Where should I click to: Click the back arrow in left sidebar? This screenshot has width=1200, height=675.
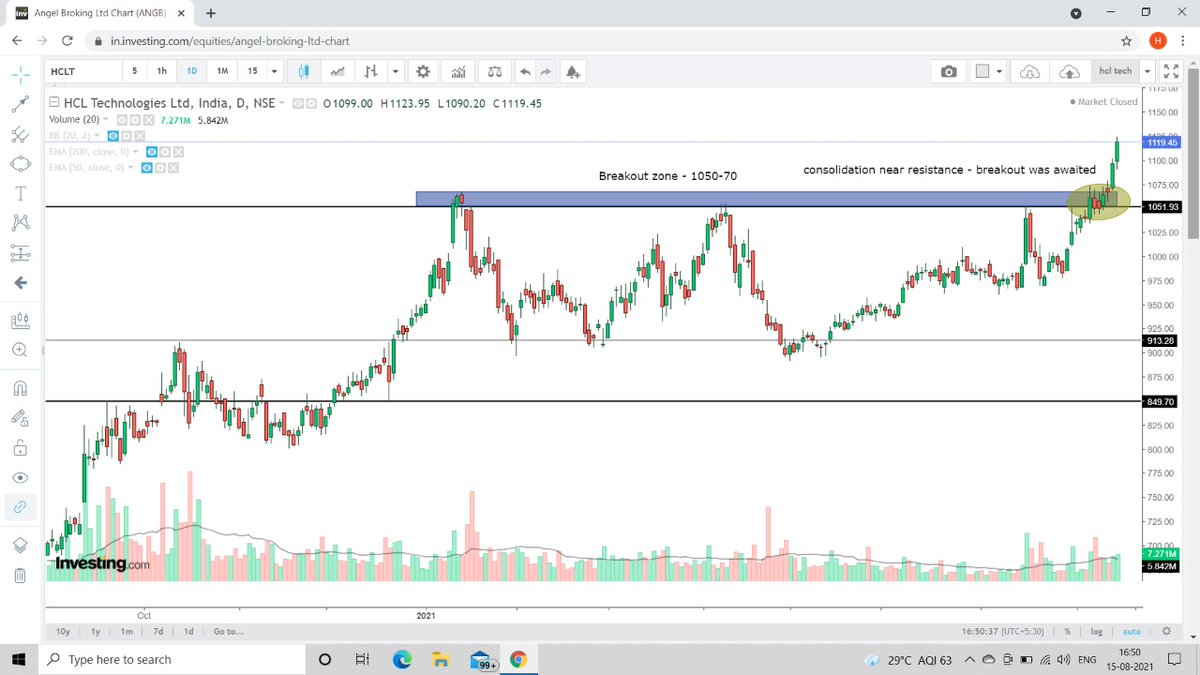pyautogui.click(x=20, y=283)
